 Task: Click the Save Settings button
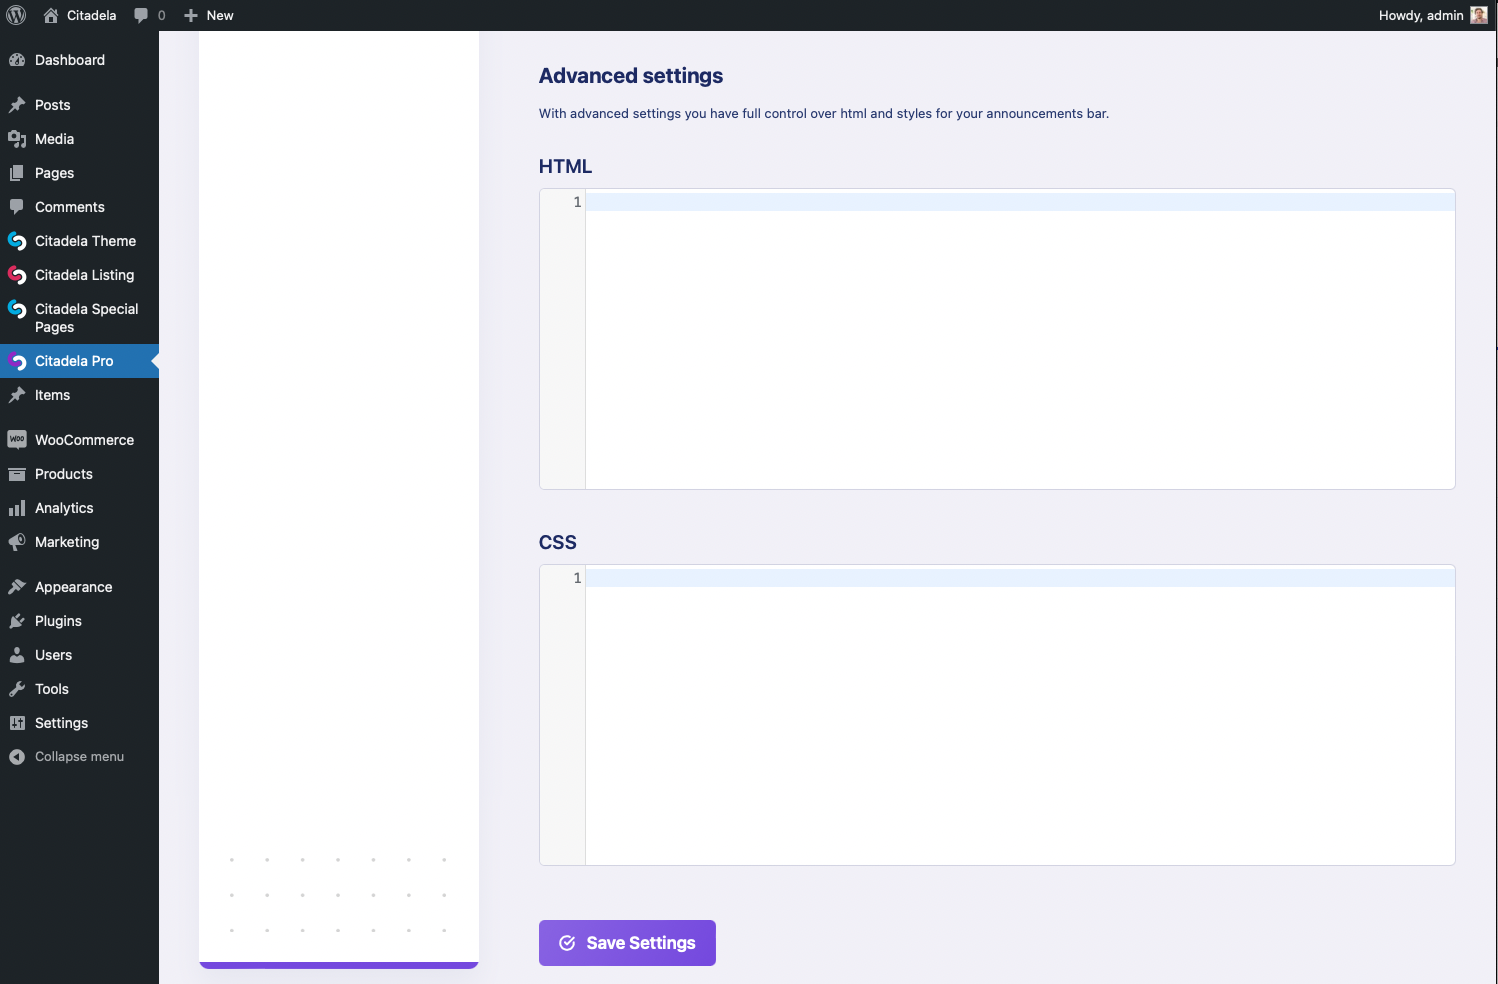click(627, 943)
